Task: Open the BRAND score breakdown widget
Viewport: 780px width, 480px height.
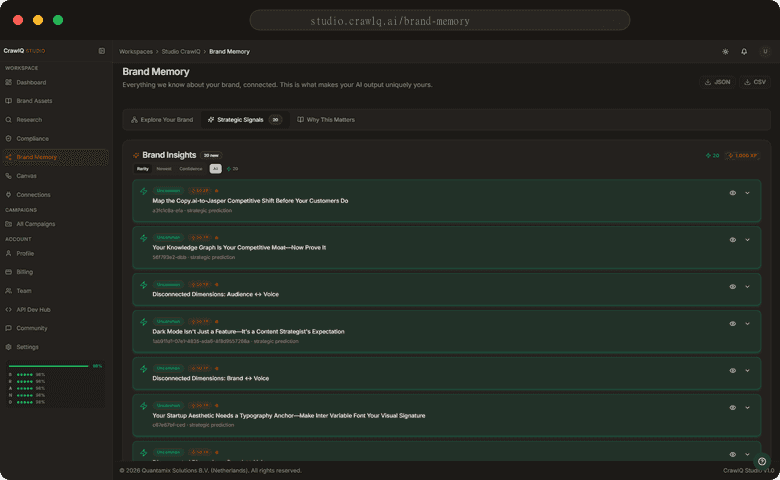Action: [55, 384]
